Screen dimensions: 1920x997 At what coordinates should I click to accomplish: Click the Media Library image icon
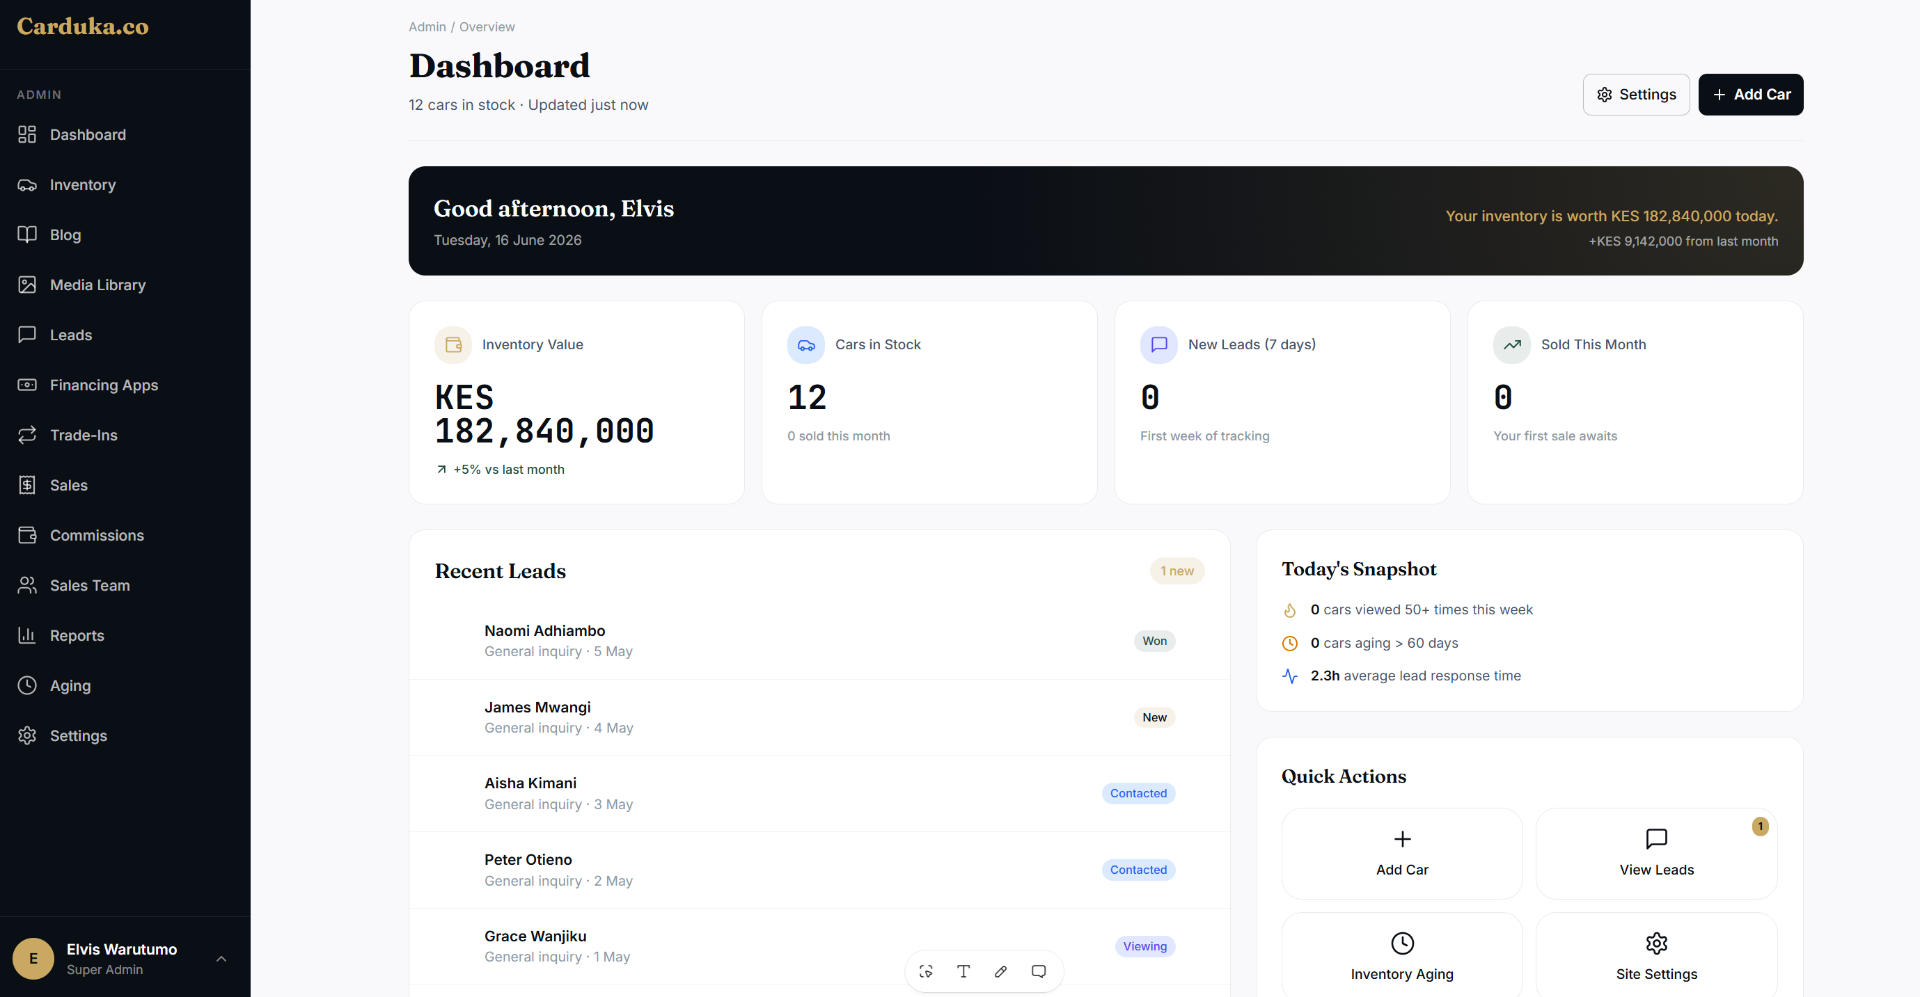[27, 285]
